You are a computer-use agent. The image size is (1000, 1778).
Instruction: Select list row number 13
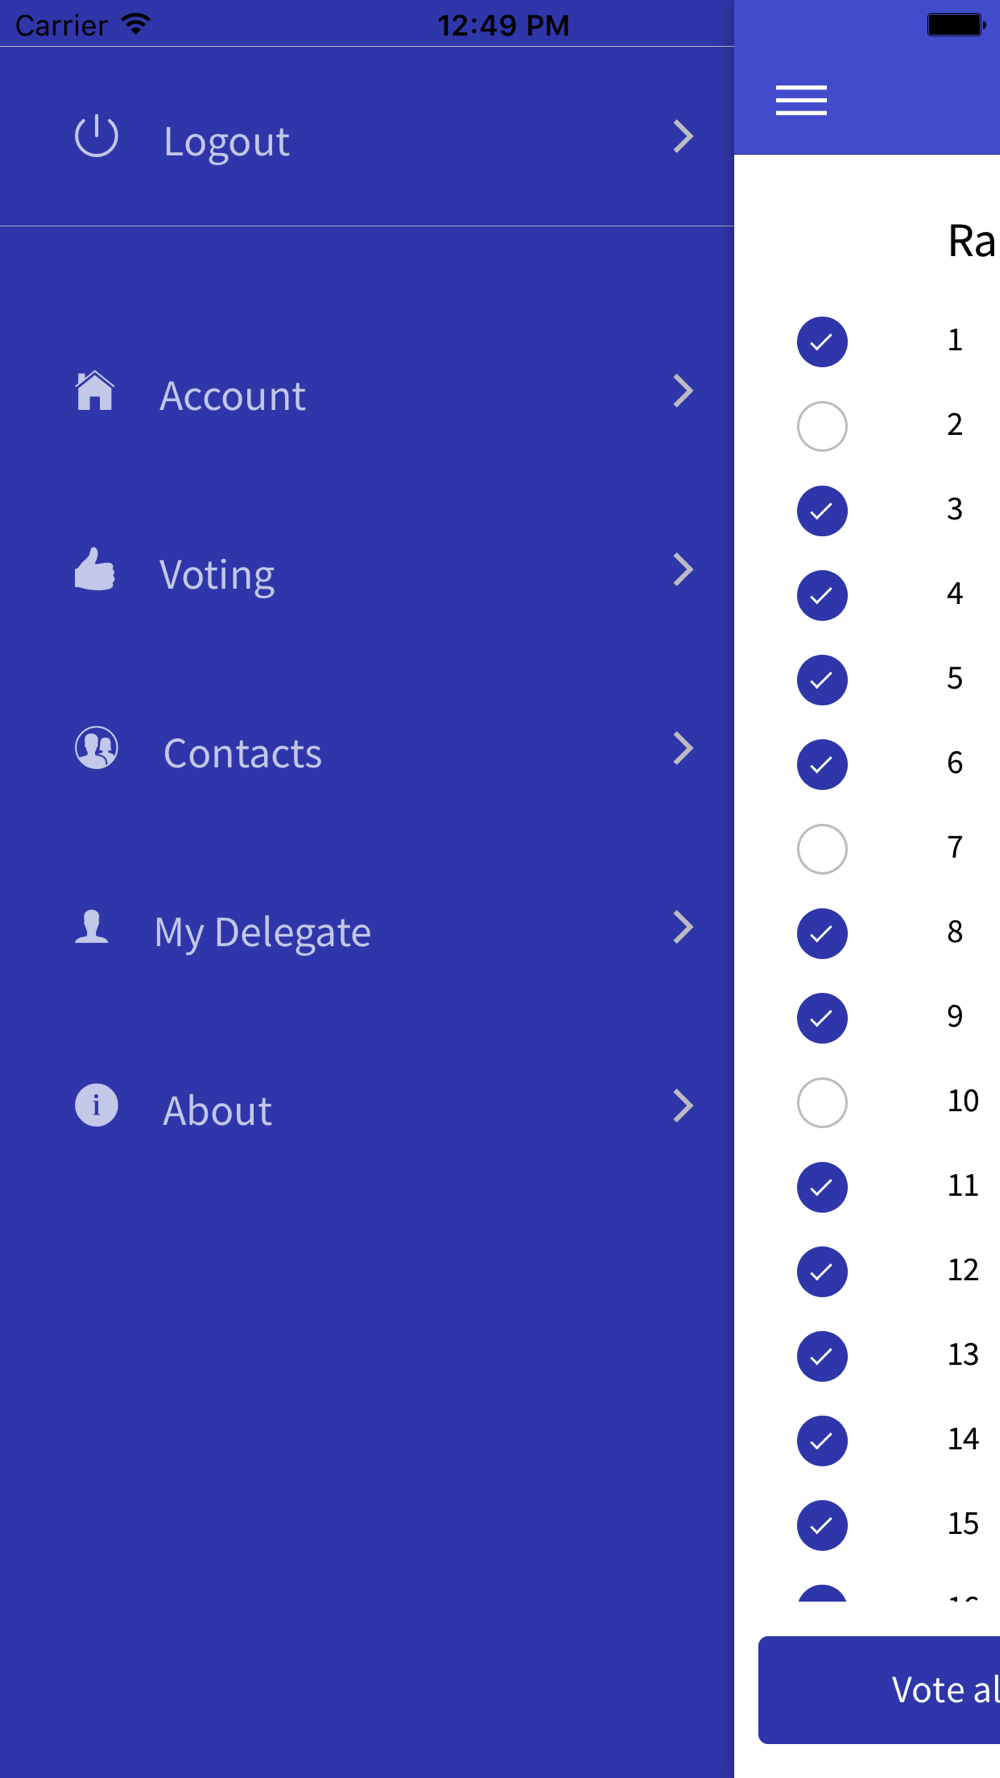tap(962, 1355)
